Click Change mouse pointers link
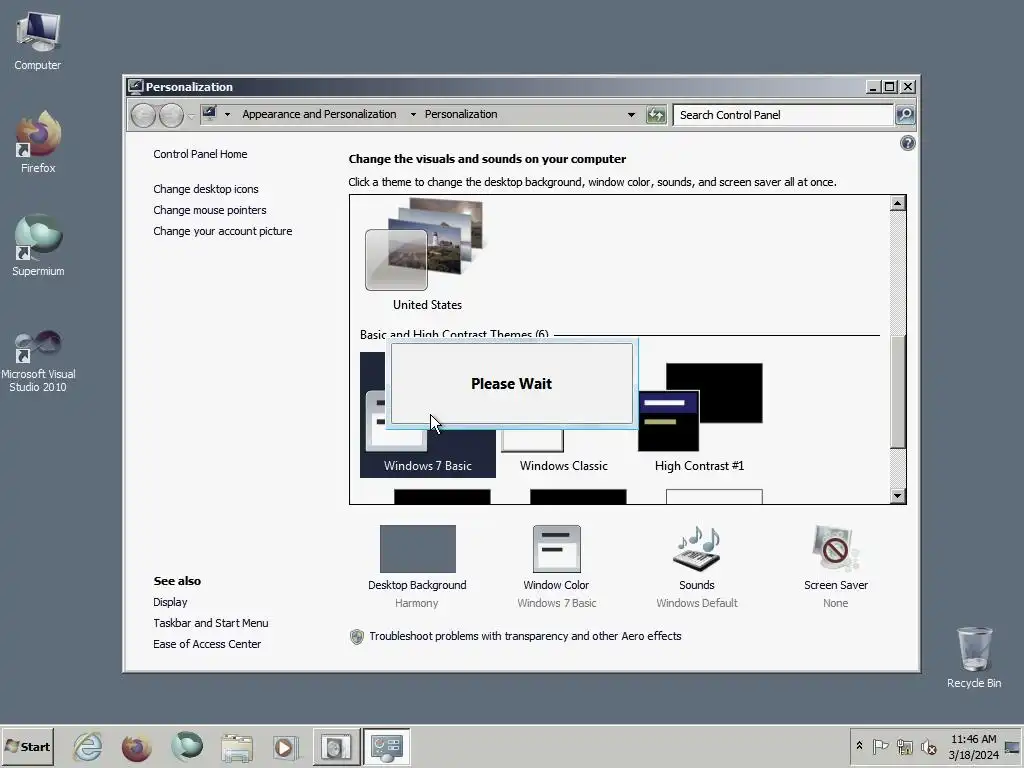Screen dimensions: 1024x768 click(x=210, y=210)
